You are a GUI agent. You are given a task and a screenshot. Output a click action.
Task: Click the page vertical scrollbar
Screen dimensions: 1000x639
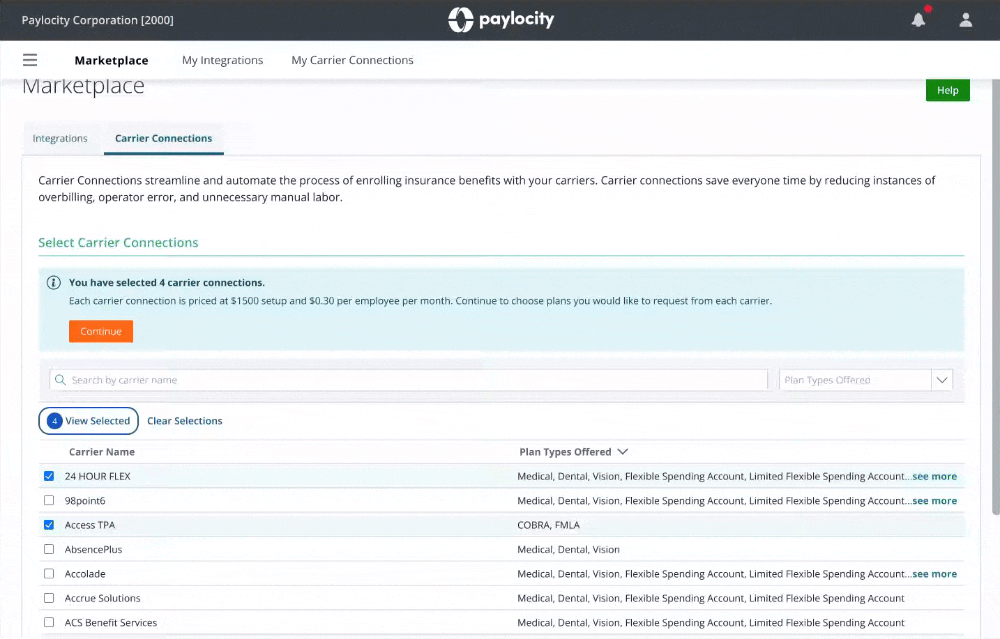(x=996, y=297)
